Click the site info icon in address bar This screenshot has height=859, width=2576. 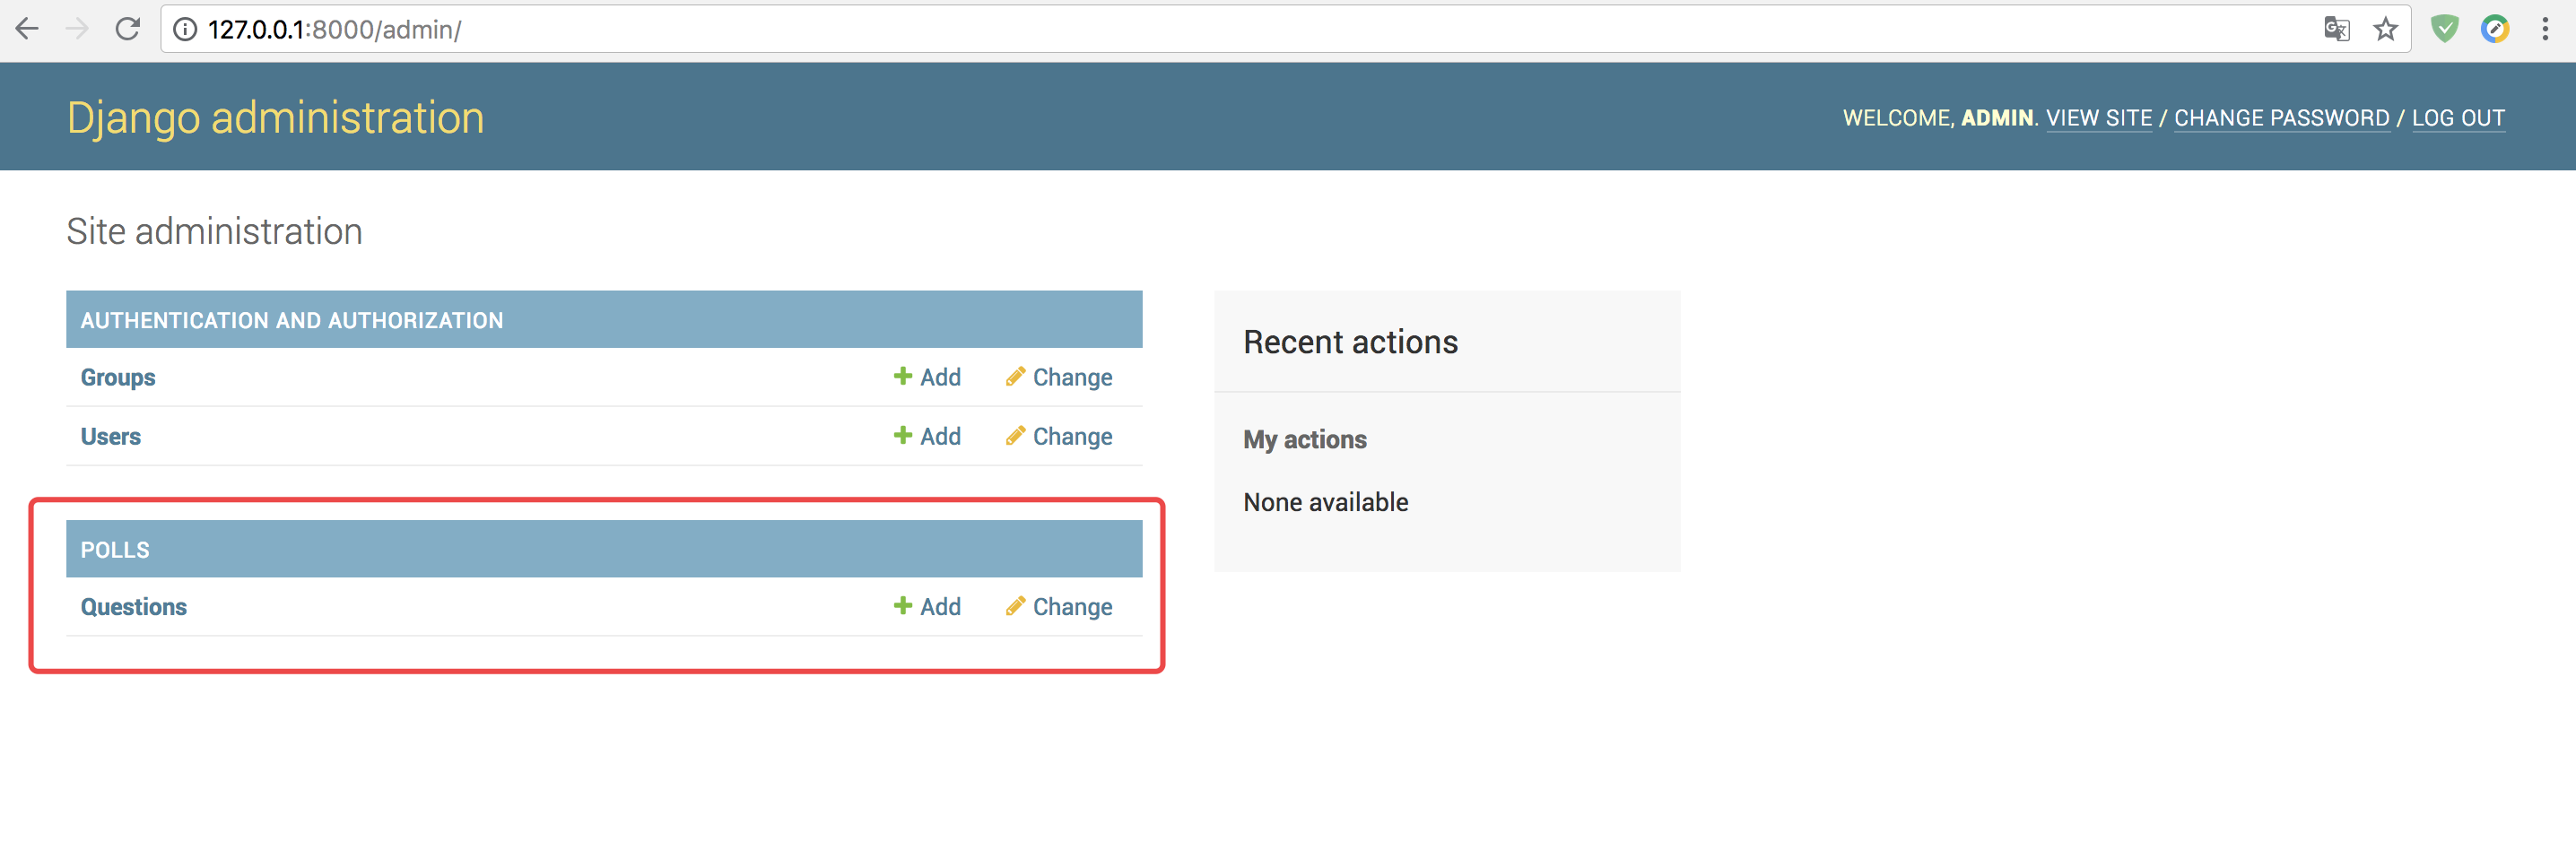185,29
